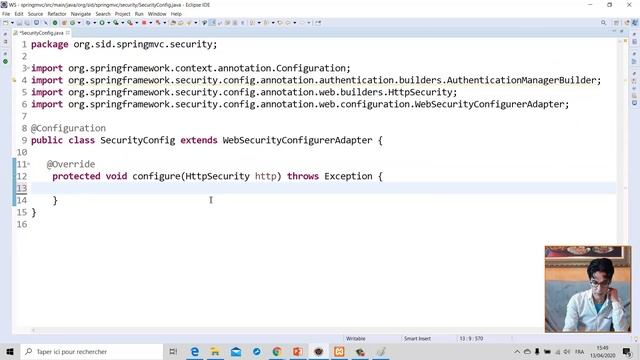Click 'WebSecurityConfigurerAdapter' on line 9
This screenshot has width=640, height=360.
(297, 140)
